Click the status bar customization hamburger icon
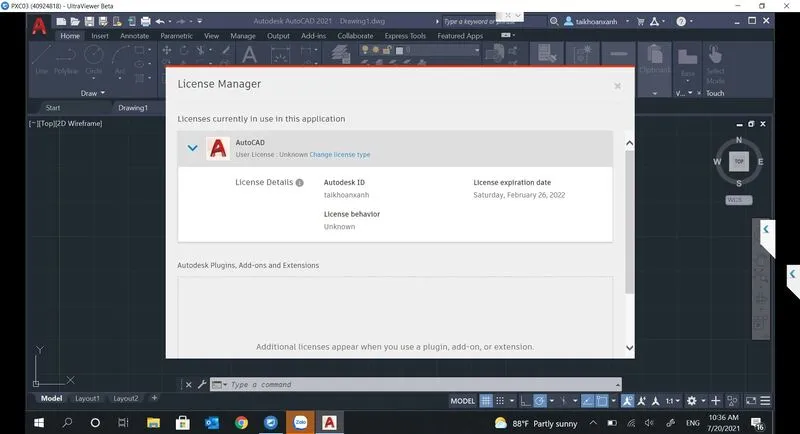 765,401
